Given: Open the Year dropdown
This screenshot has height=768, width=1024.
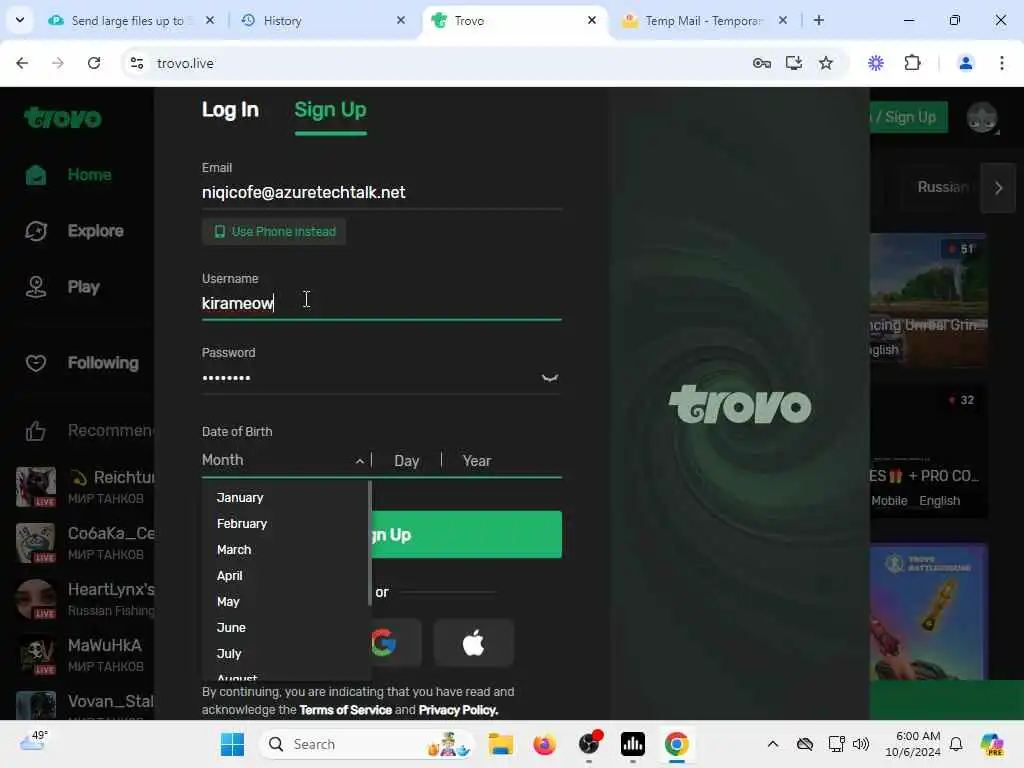Looking at the screenshot, I should (x=477, y=461).
